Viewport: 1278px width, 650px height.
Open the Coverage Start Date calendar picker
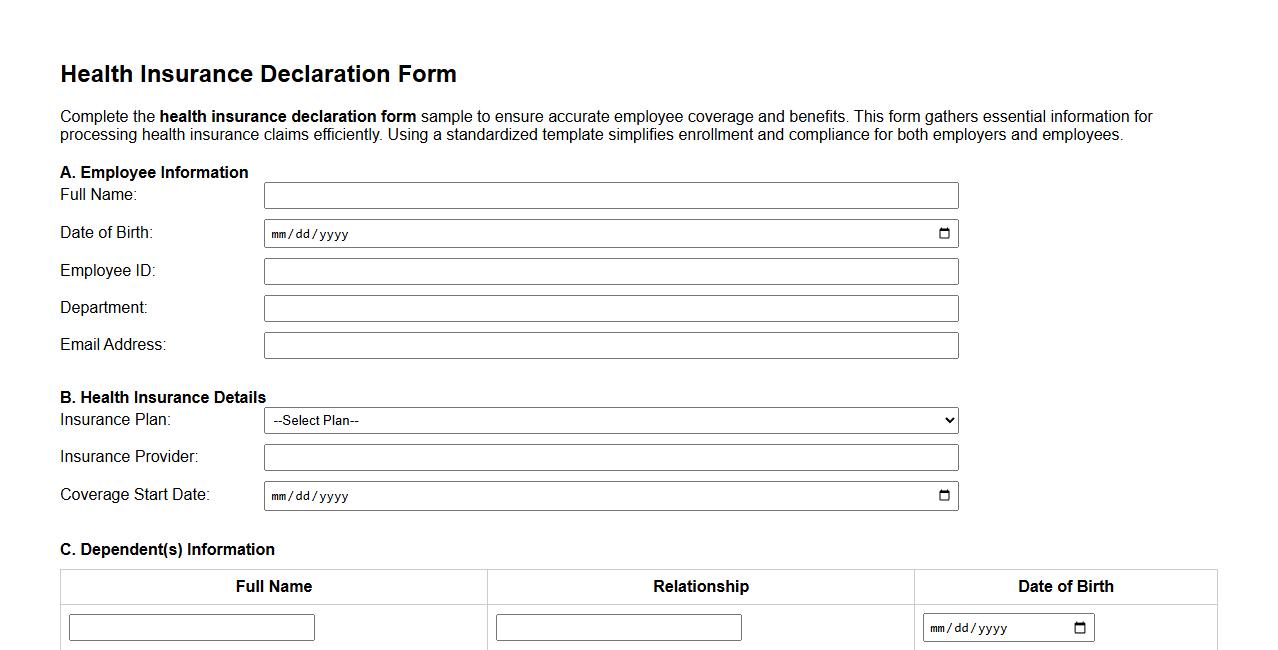(x=943, y=495)
